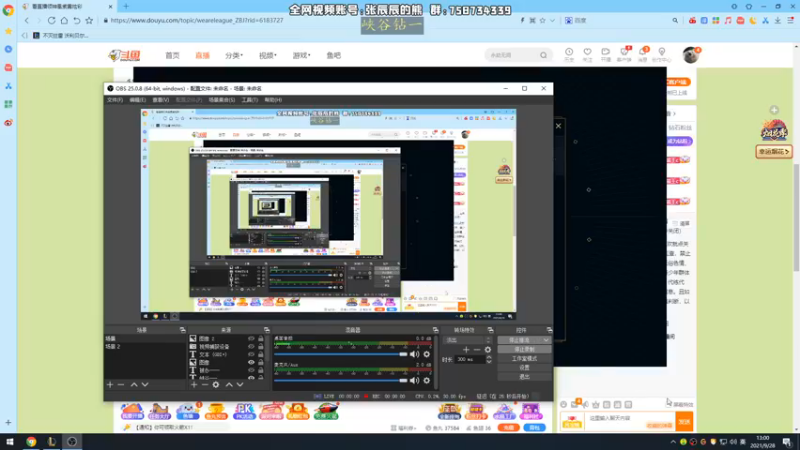Image resolution: width=800 pixels, height=450 pixels.
Task: Open the transition properties gear
Action: point(488,349)
